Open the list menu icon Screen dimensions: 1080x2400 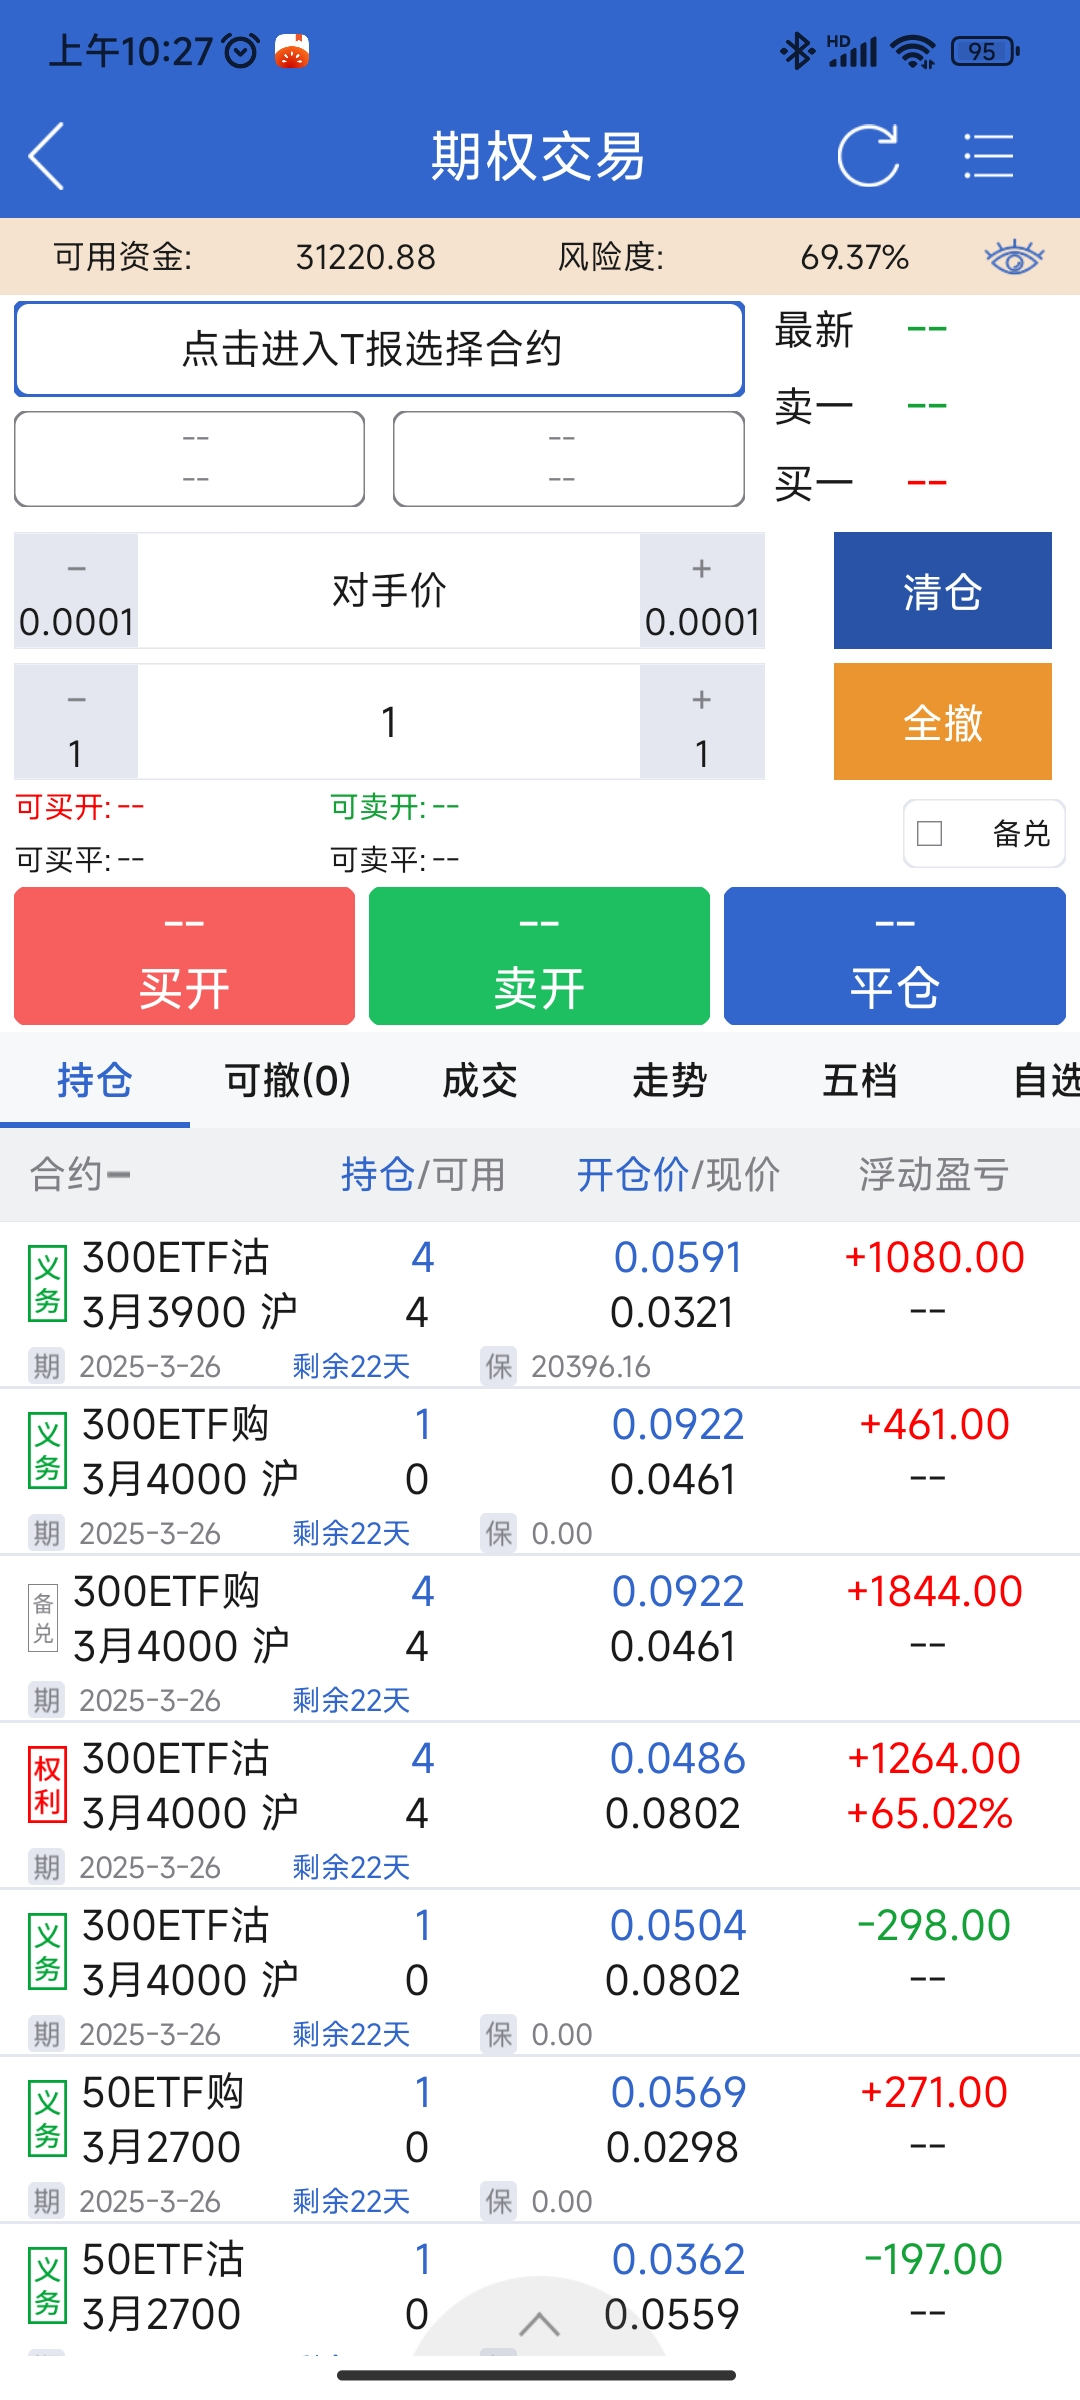(988, 156)
